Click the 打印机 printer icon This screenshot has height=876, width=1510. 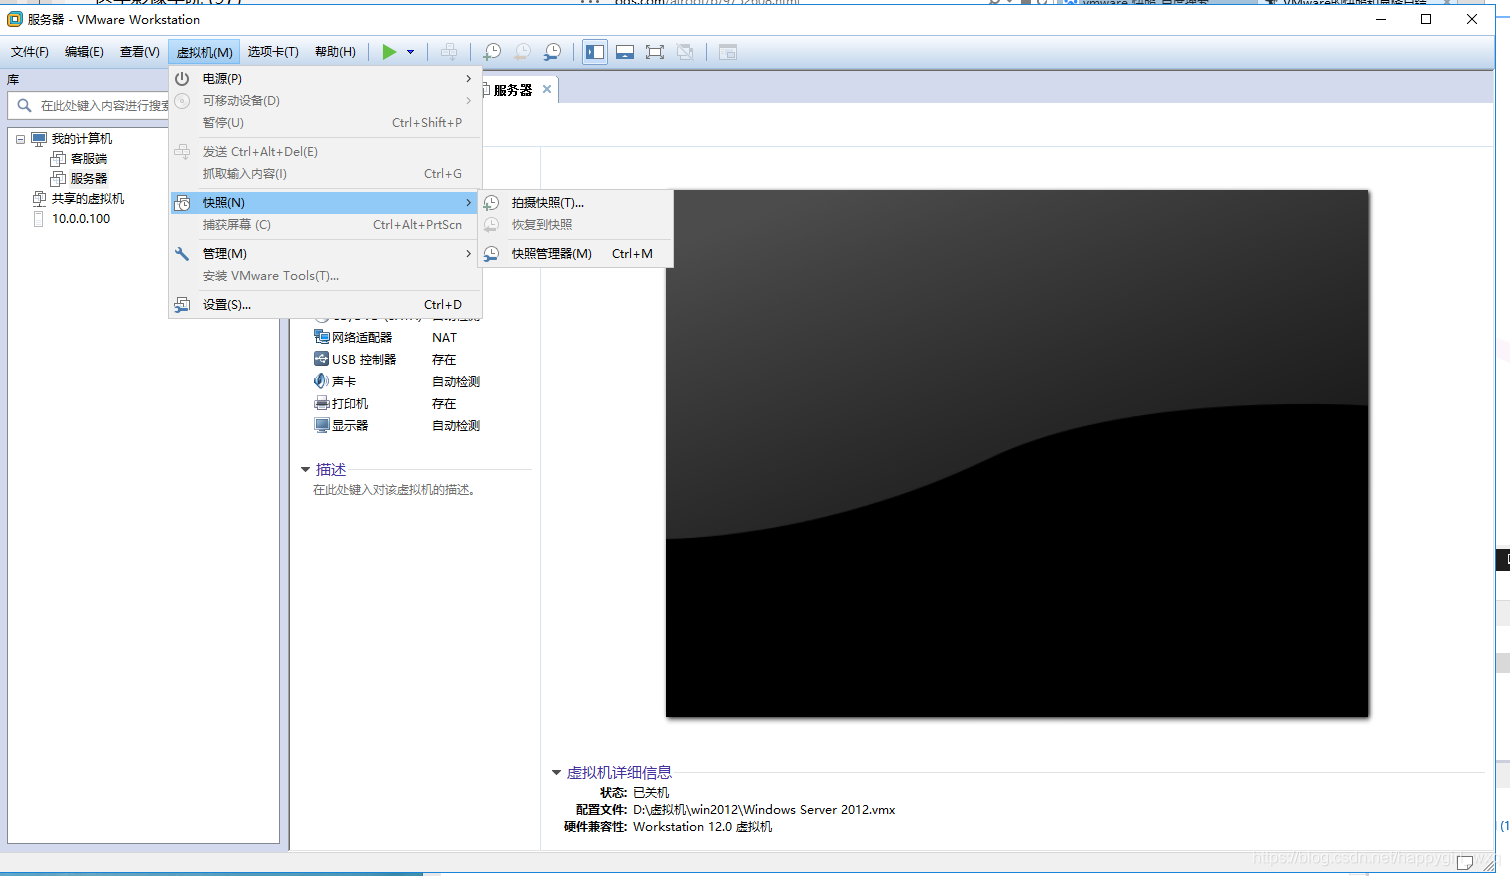[x=322, y=403]
